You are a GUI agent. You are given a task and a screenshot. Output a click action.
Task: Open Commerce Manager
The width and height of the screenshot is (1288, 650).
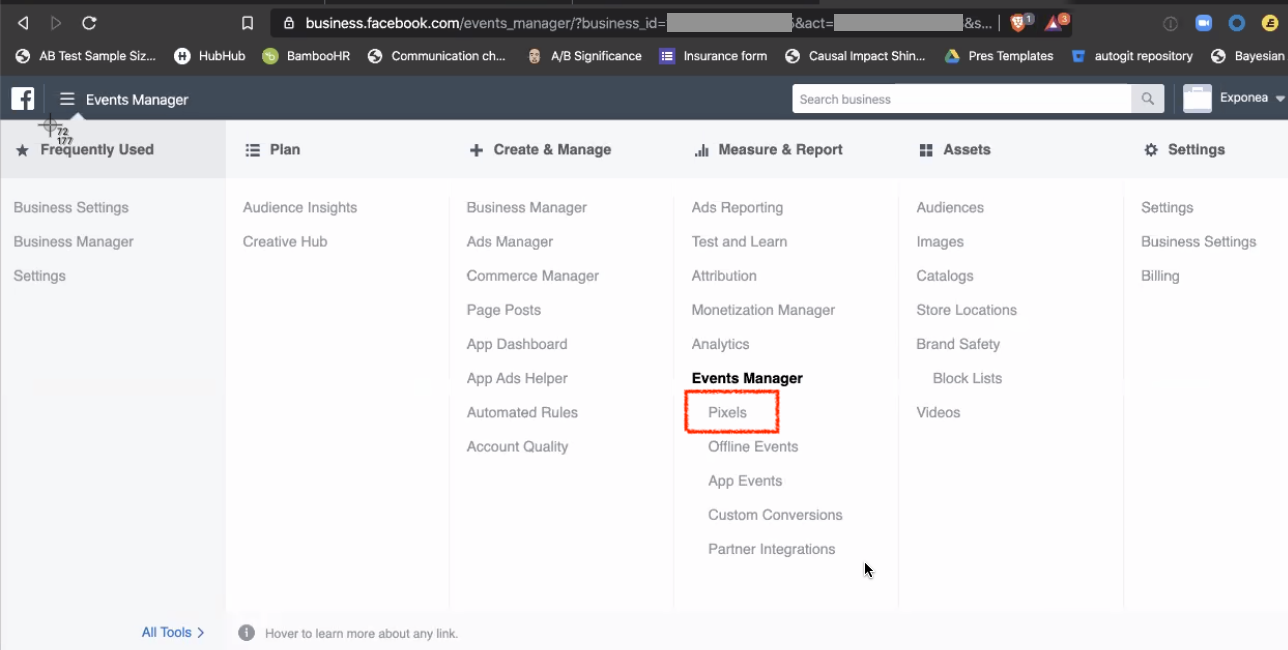pos(533,276)
